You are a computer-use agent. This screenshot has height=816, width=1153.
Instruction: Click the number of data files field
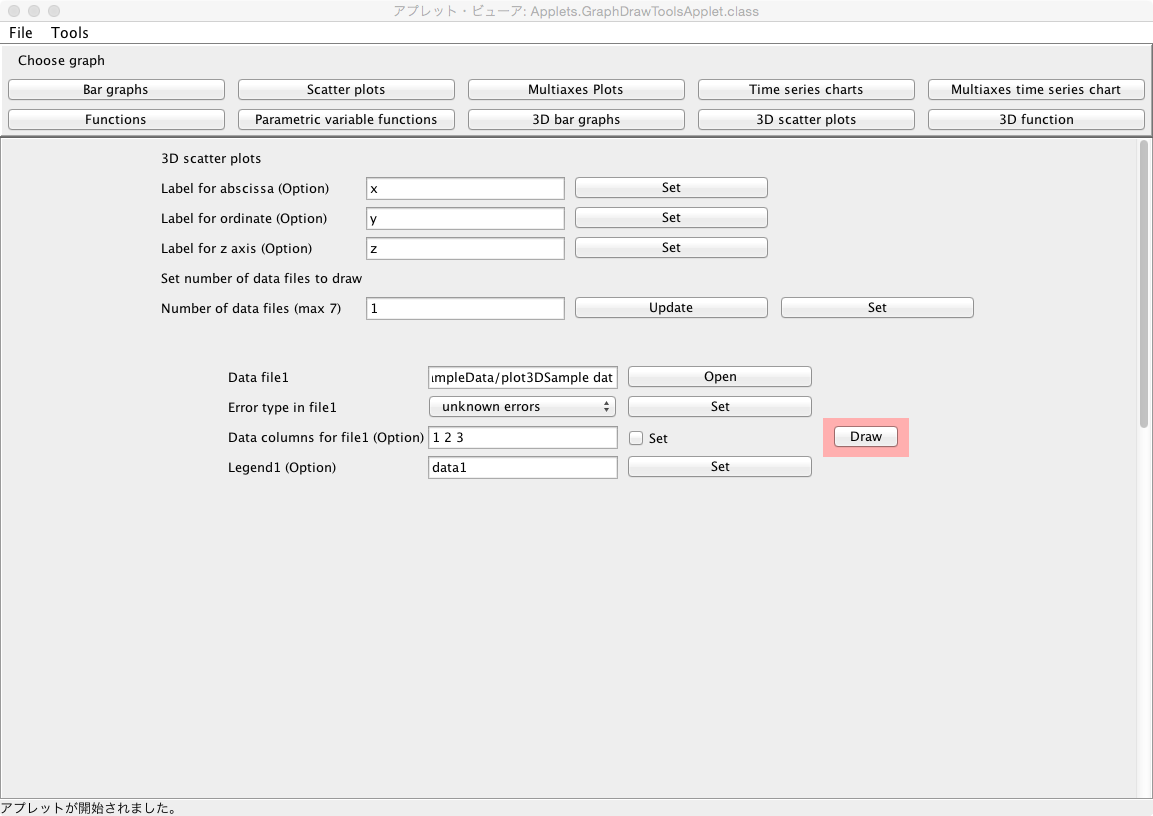click(465, 308)
